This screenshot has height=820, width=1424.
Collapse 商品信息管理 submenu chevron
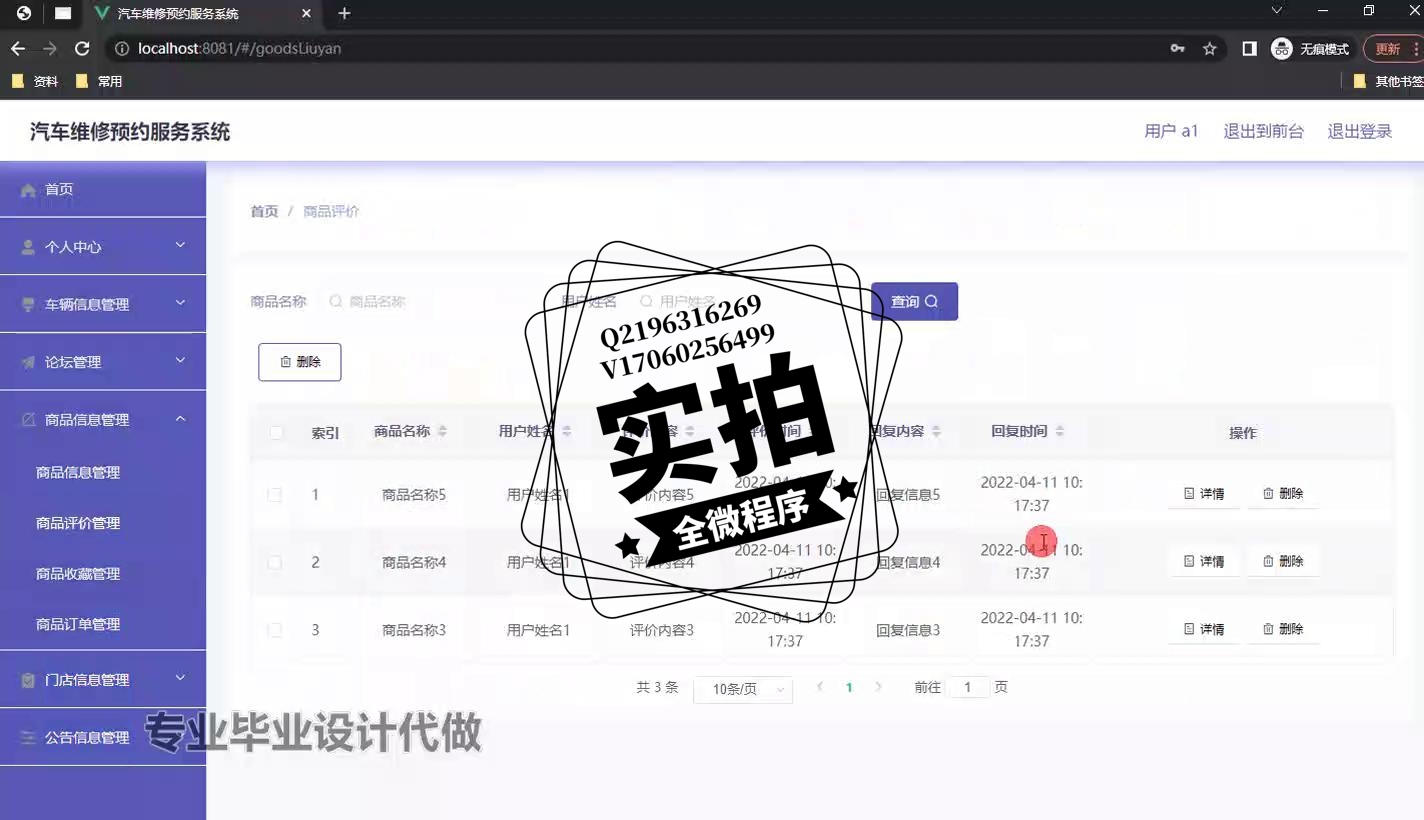coord(180,419)
